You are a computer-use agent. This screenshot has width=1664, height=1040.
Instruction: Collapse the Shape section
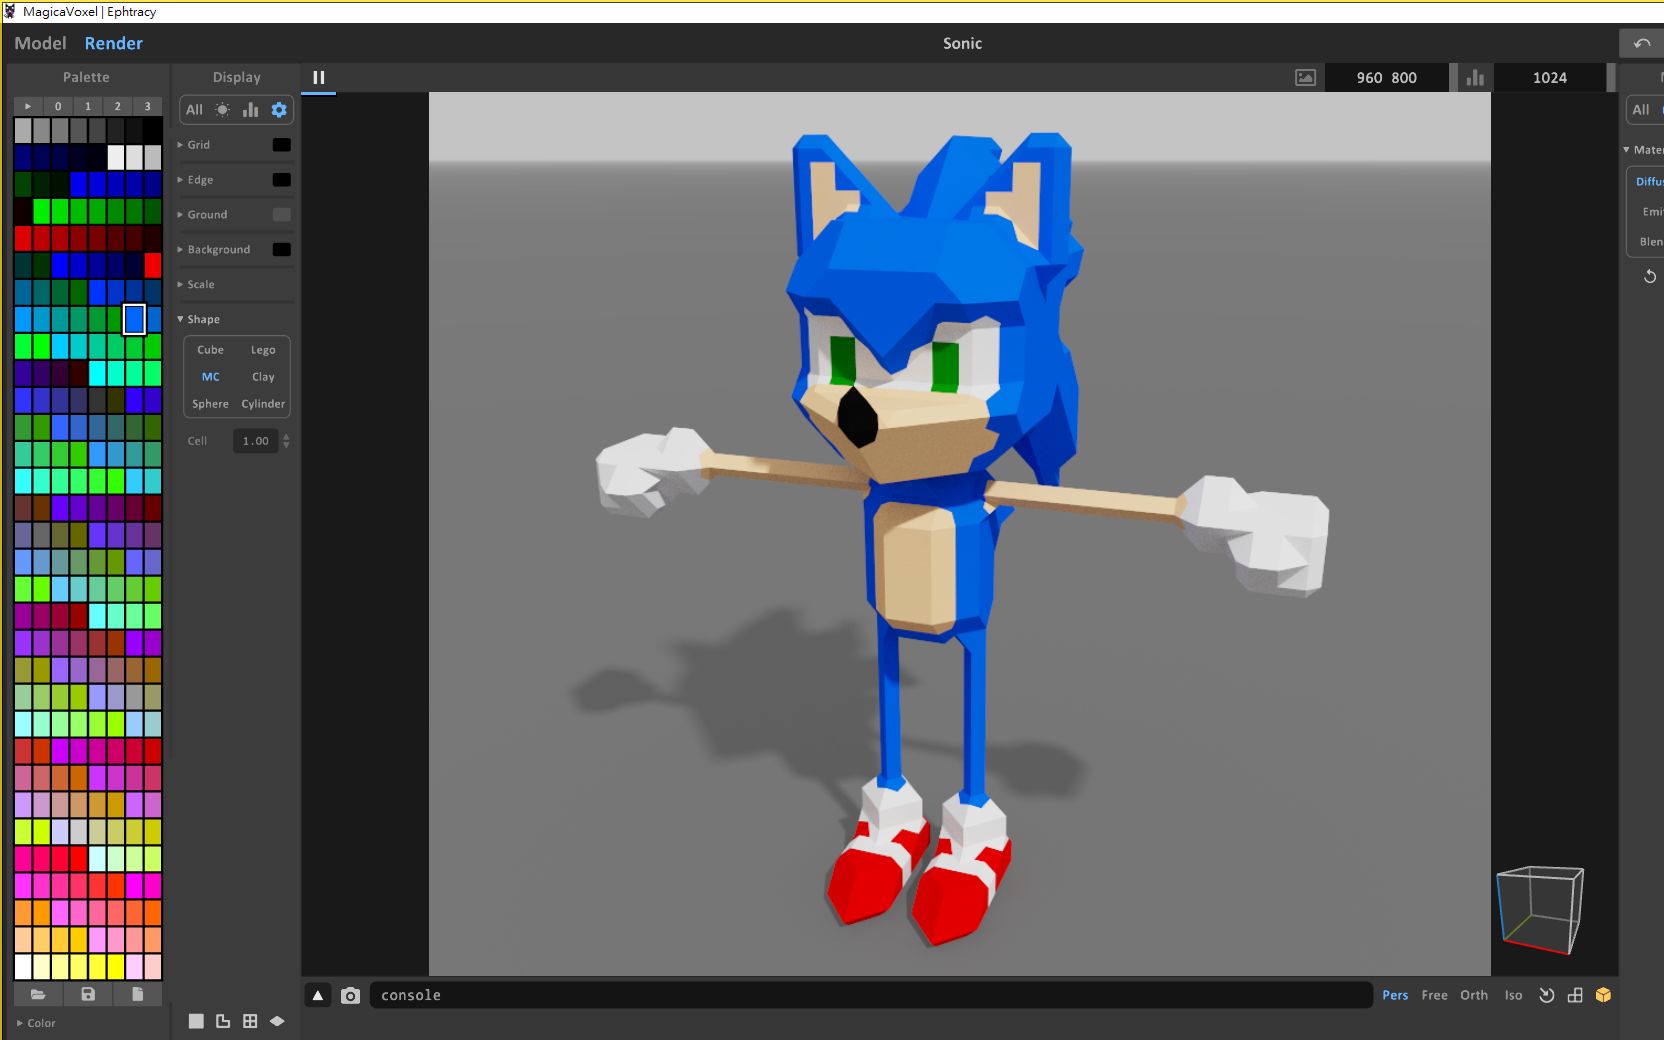[x=198, y=320]
